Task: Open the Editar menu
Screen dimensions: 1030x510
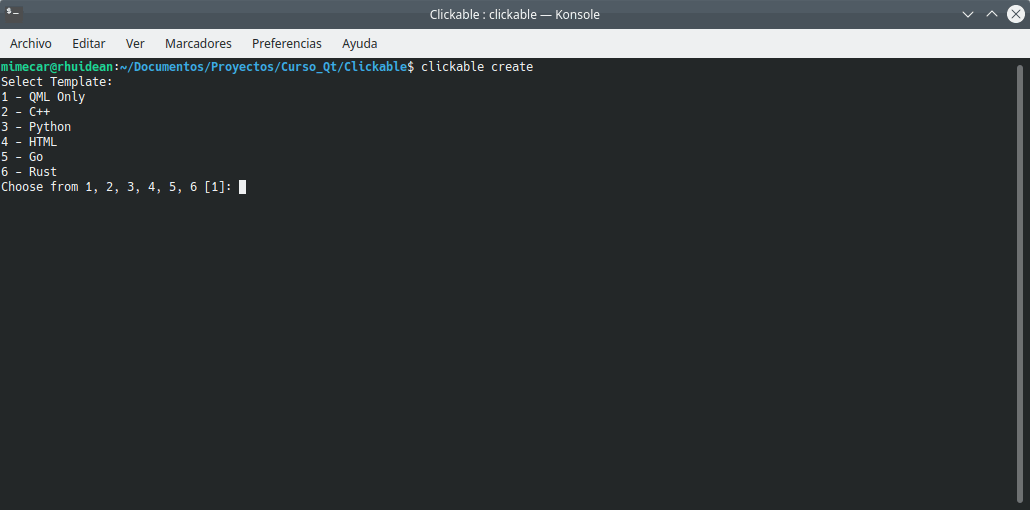Action: coord(89,43)
